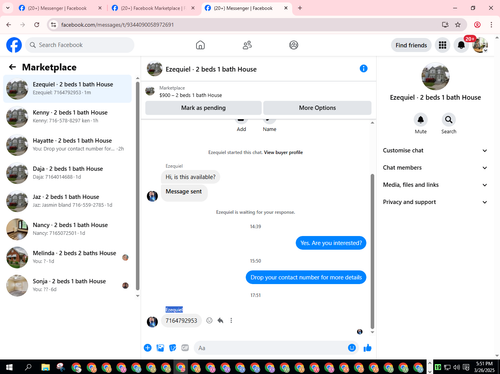Open the Facebook menu grid icon
Viewport: 500px width, 374px height.
point(442,45)
